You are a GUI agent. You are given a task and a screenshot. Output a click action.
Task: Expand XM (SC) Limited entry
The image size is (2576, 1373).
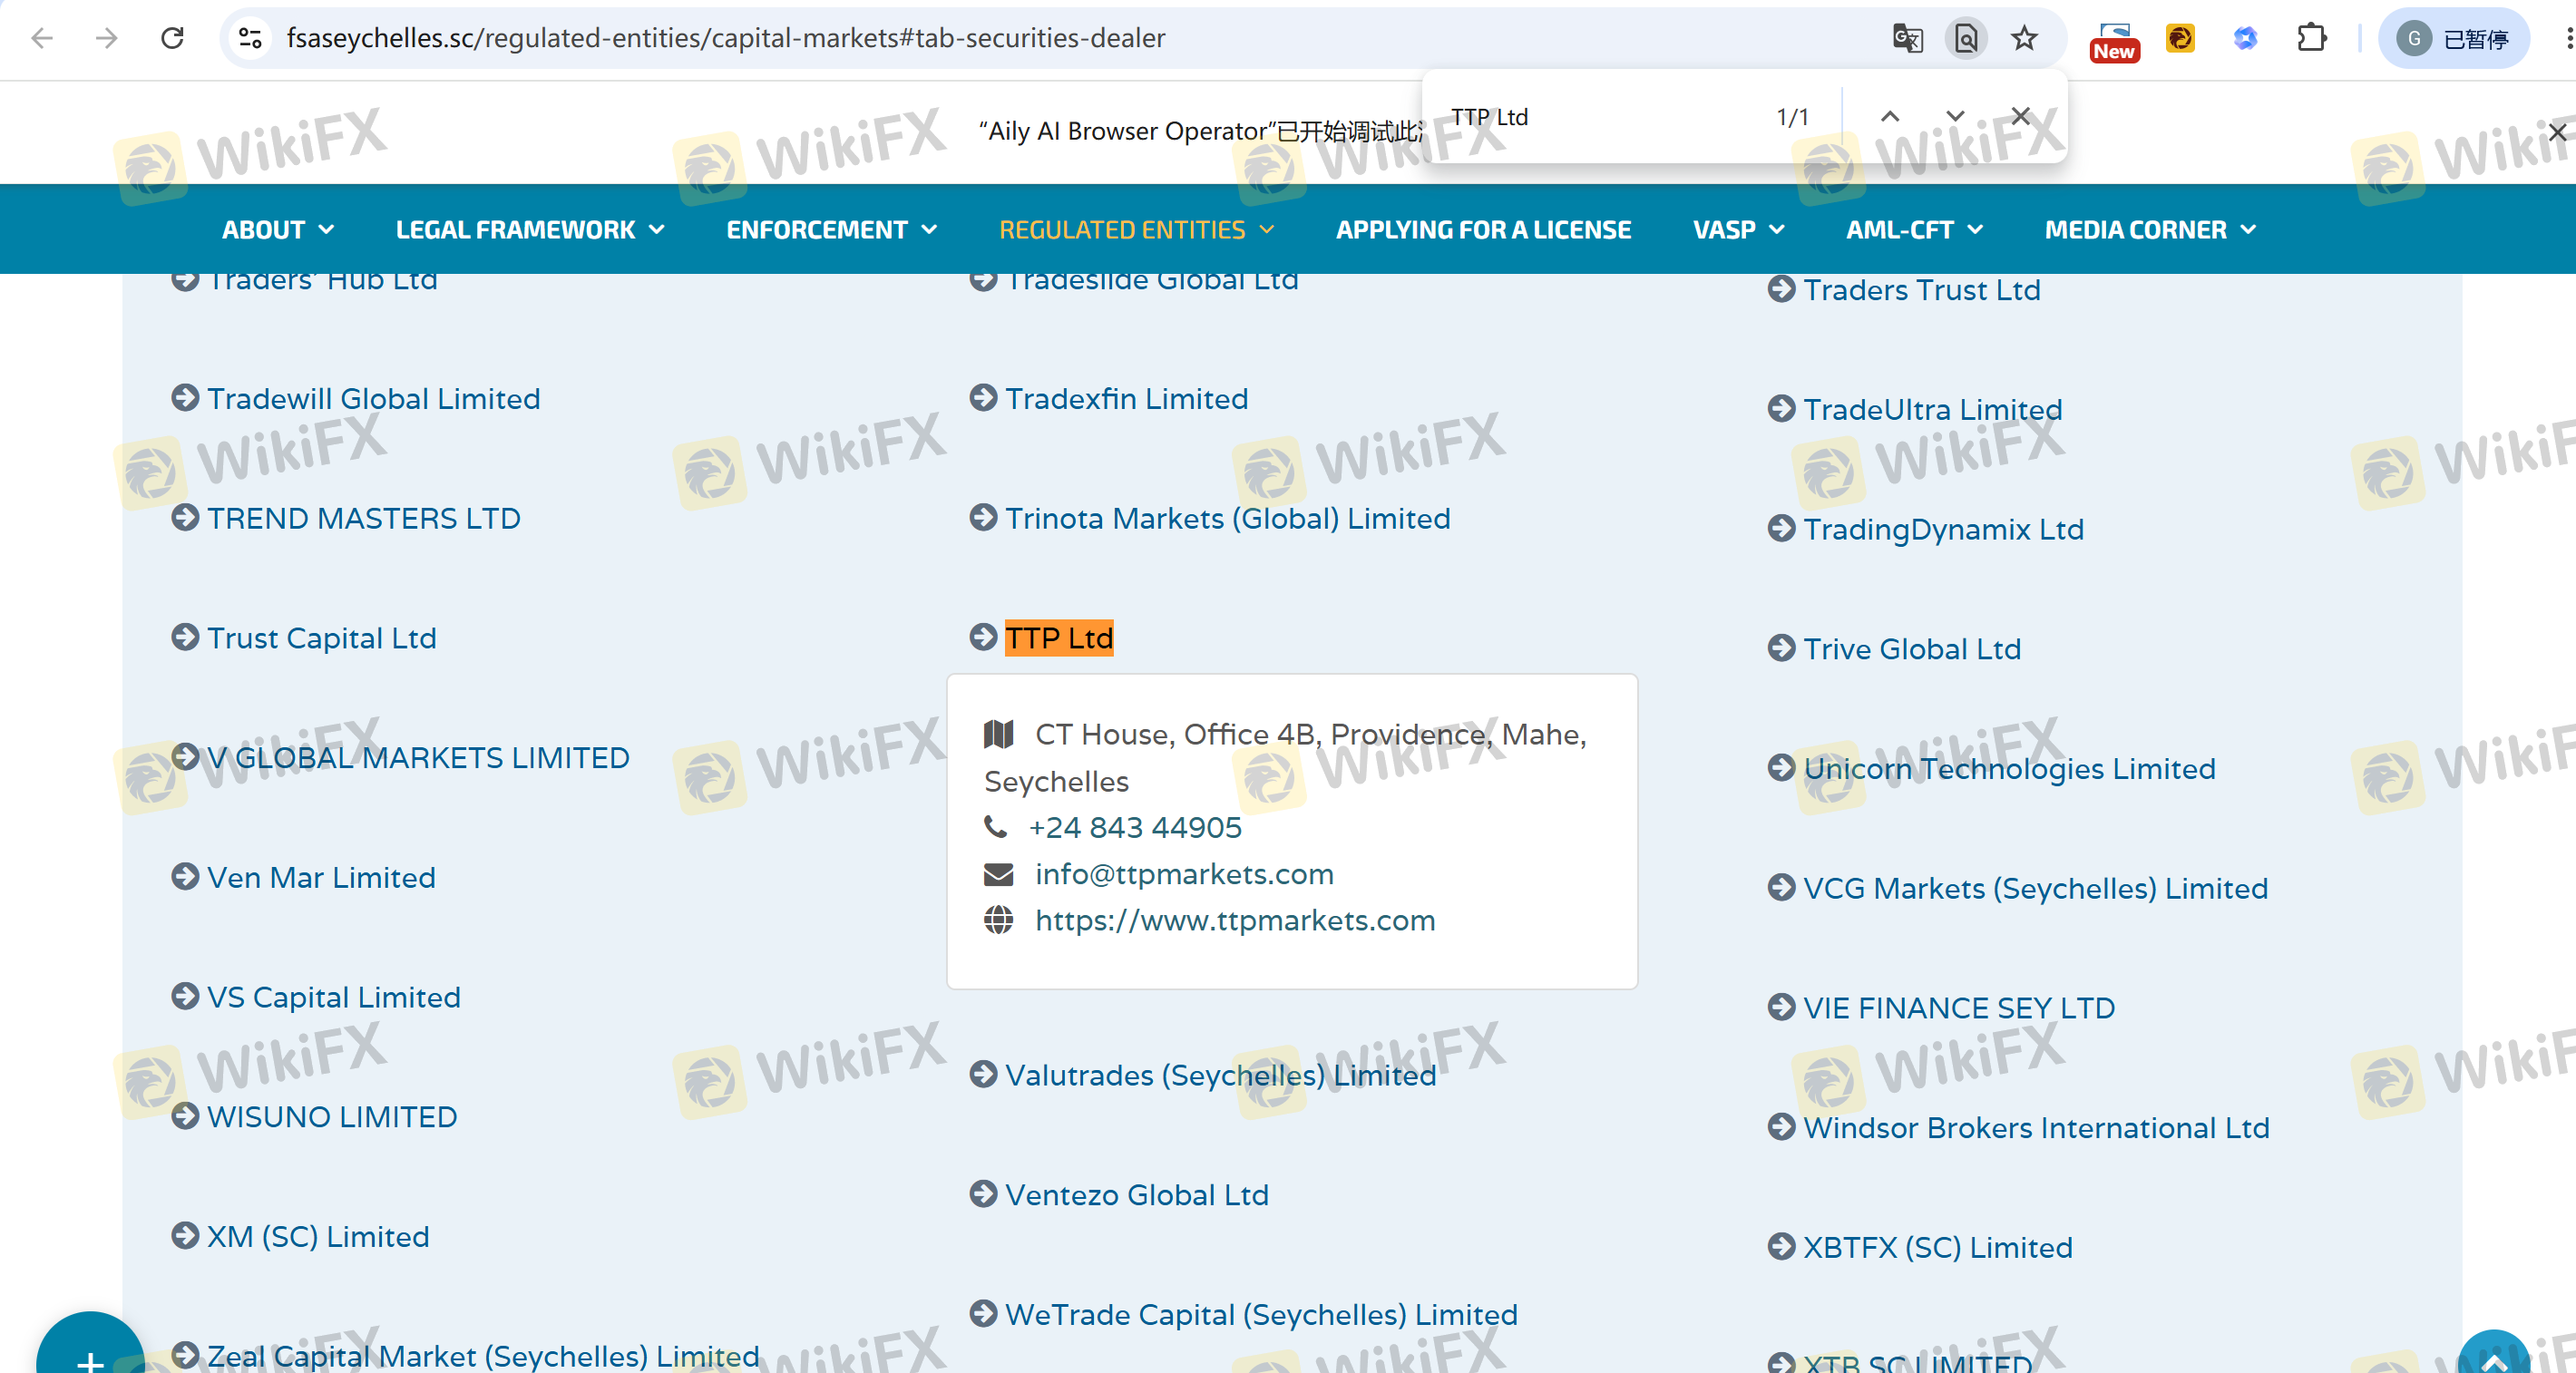318,1236
